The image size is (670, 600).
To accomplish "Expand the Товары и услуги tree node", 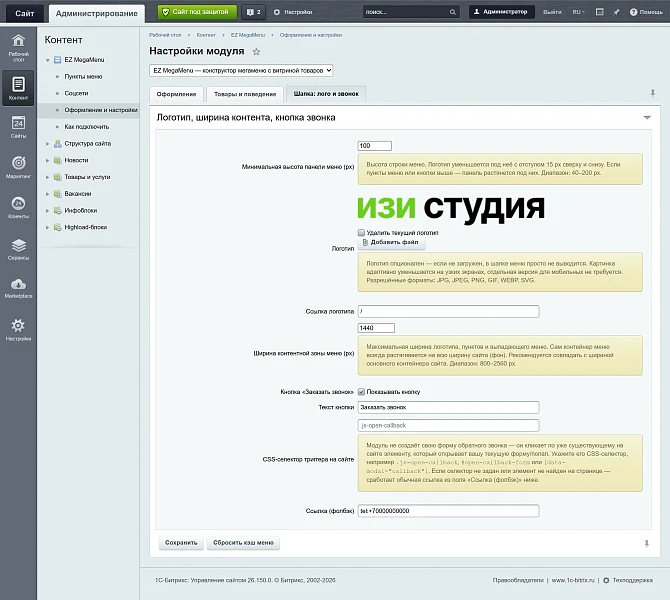I will [x=47, y=177].
